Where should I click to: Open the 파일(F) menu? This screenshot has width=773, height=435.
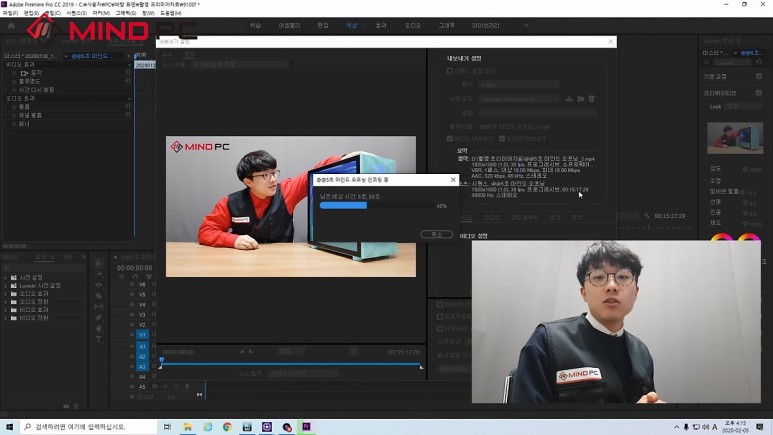pyautogui.click(x=10, y=13)
